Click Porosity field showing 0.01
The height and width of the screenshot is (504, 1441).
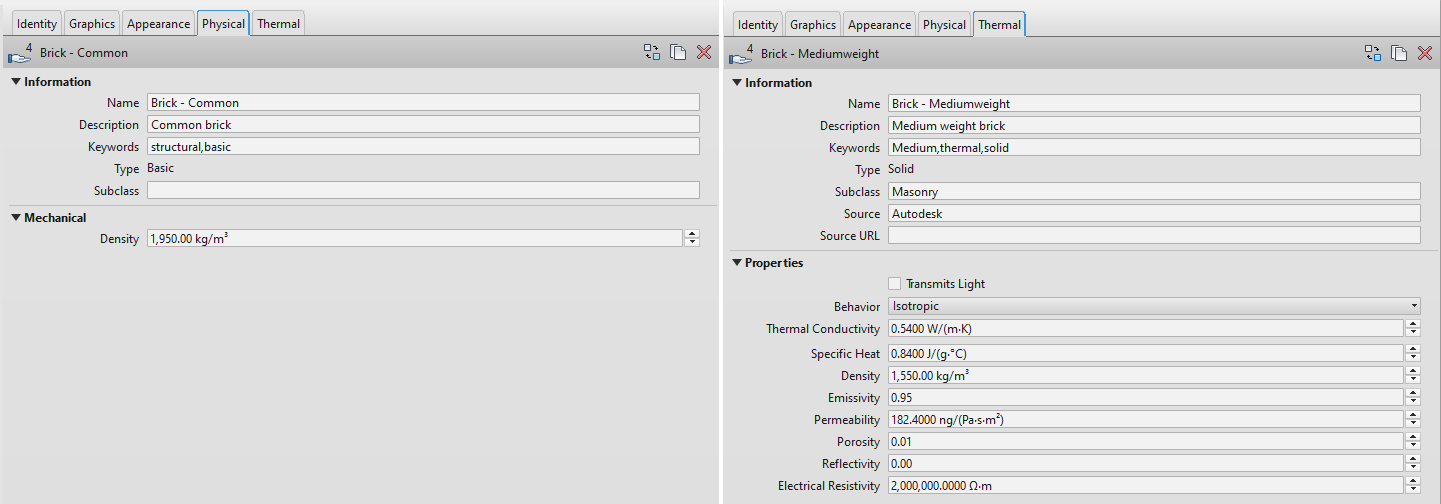[x=1146, y=441]
